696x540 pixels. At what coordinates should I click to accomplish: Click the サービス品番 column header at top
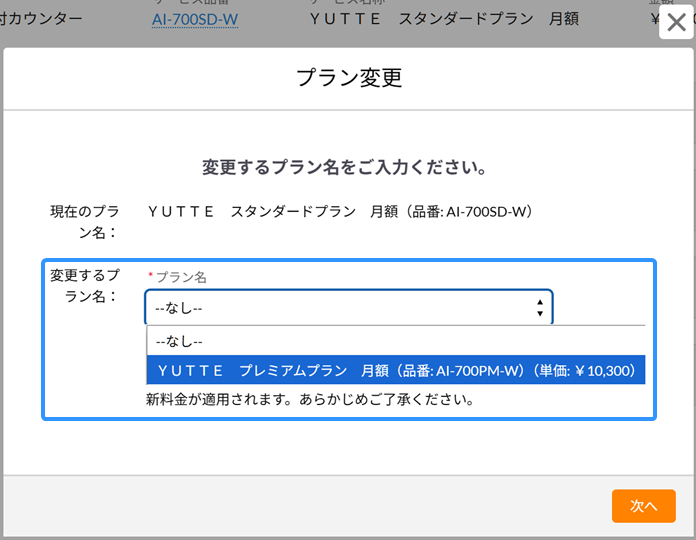click(x=195, y=3)
